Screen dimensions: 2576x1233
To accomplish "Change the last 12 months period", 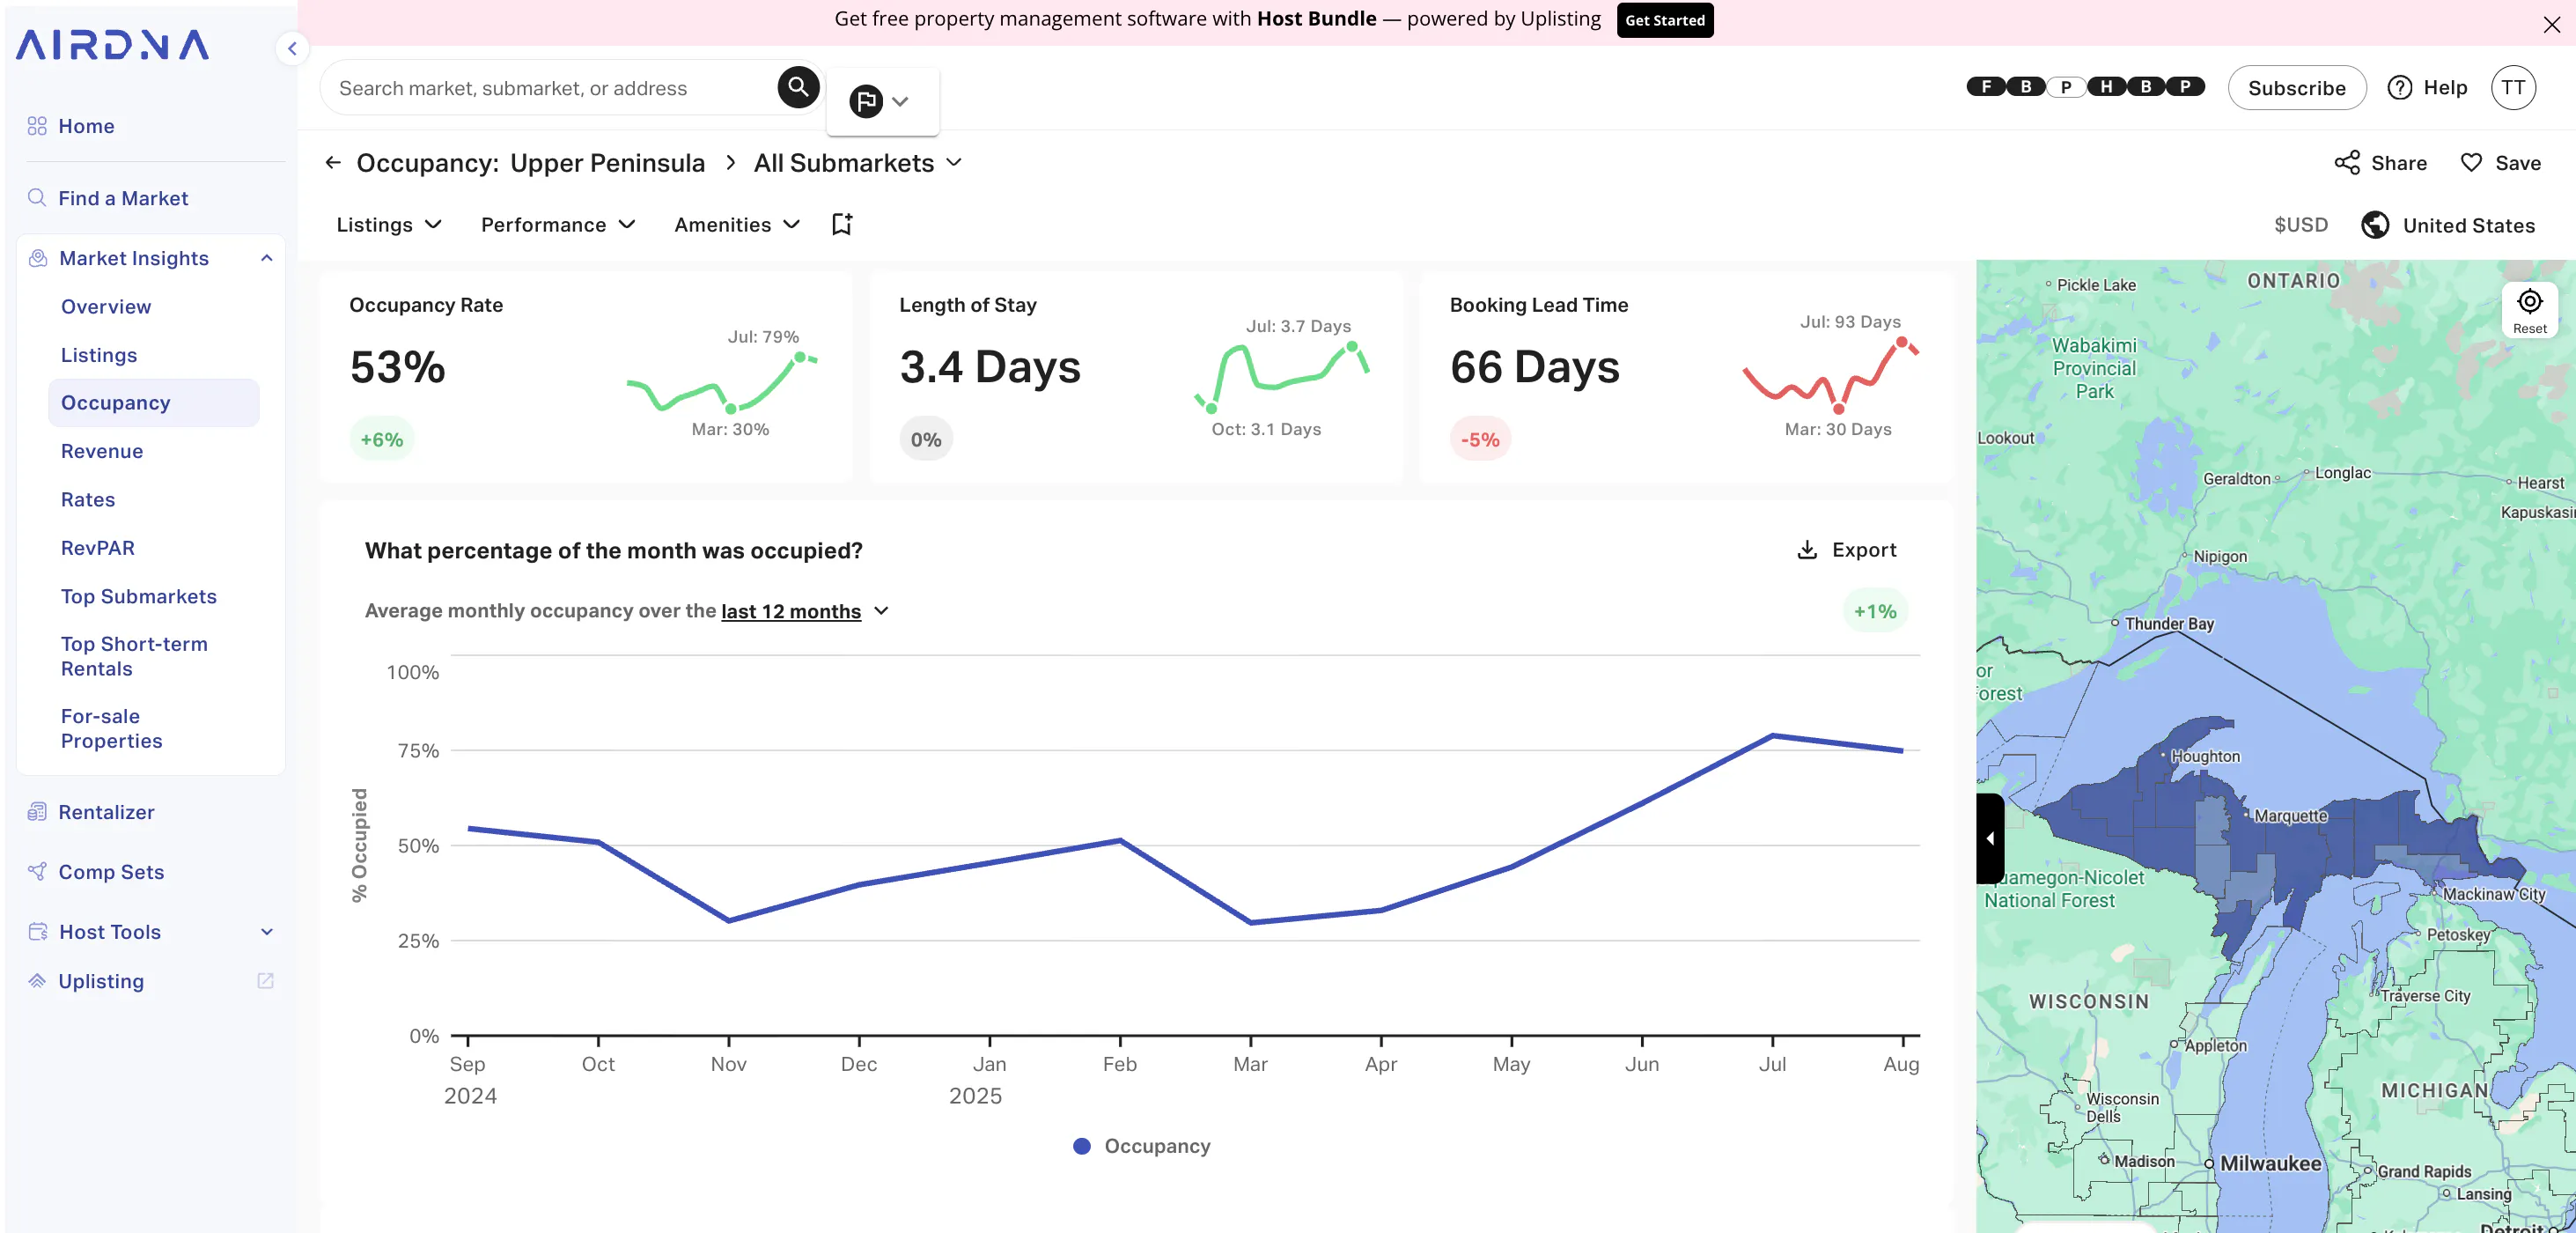I will pyautogui.click(x=805, y=611).
